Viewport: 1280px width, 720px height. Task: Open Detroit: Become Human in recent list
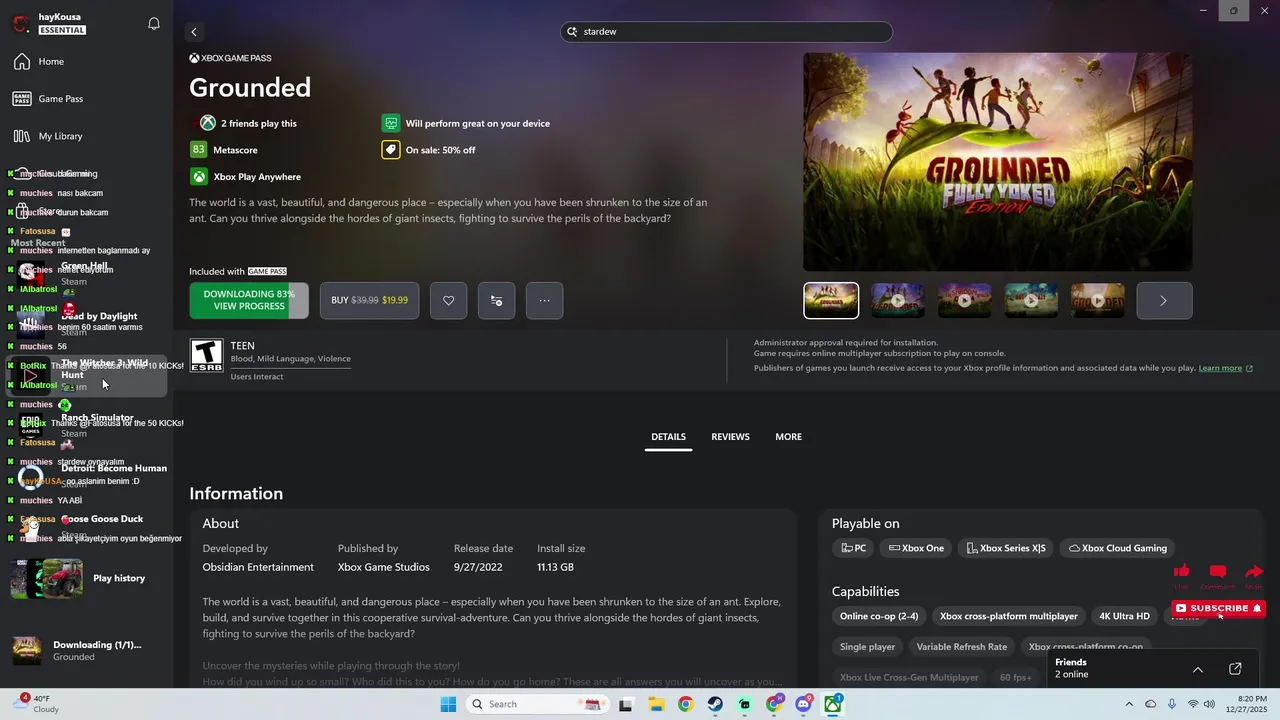click(86, 475)
